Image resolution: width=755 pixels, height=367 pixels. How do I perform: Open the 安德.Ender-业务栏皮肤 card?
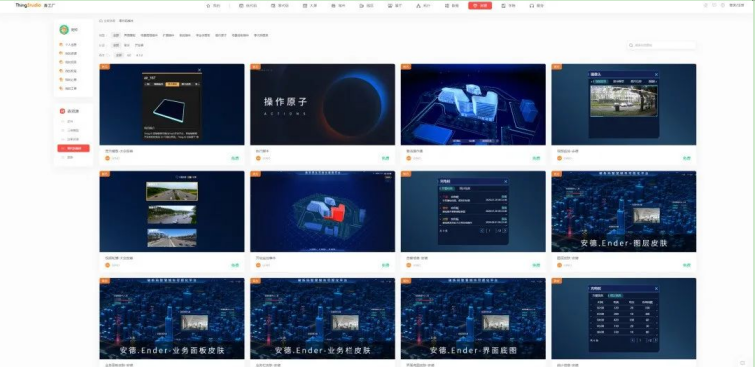[x=322, y=318]
